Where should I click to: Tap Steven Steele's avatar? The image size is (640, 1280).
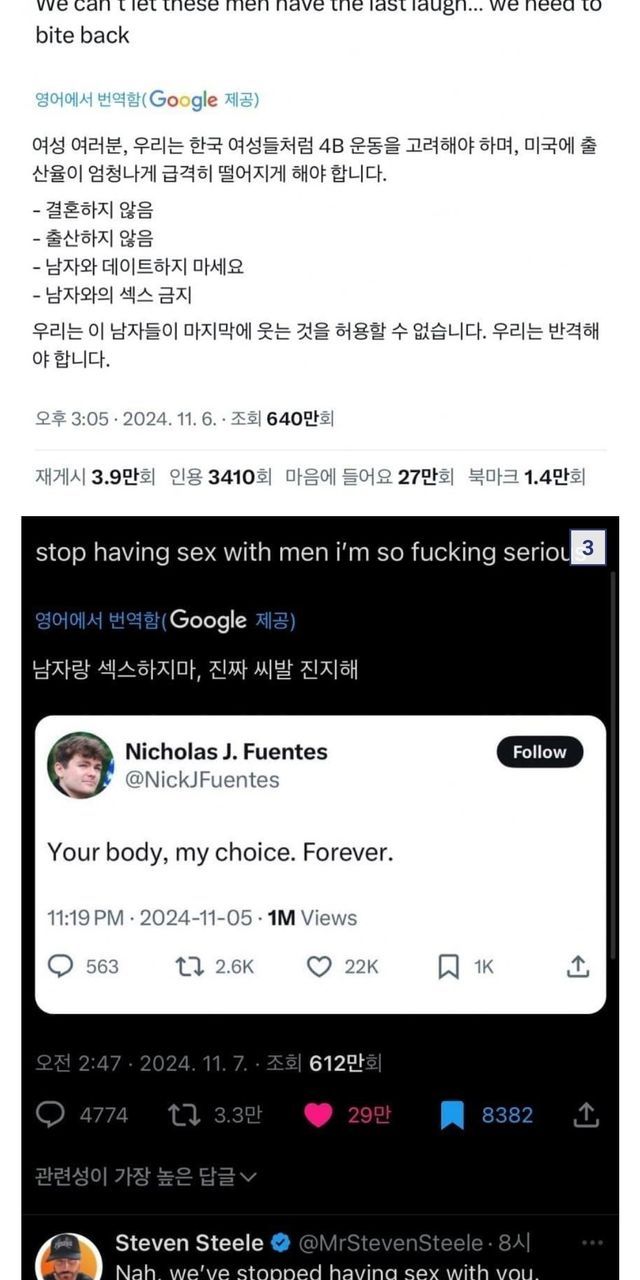coord(69,1258)
